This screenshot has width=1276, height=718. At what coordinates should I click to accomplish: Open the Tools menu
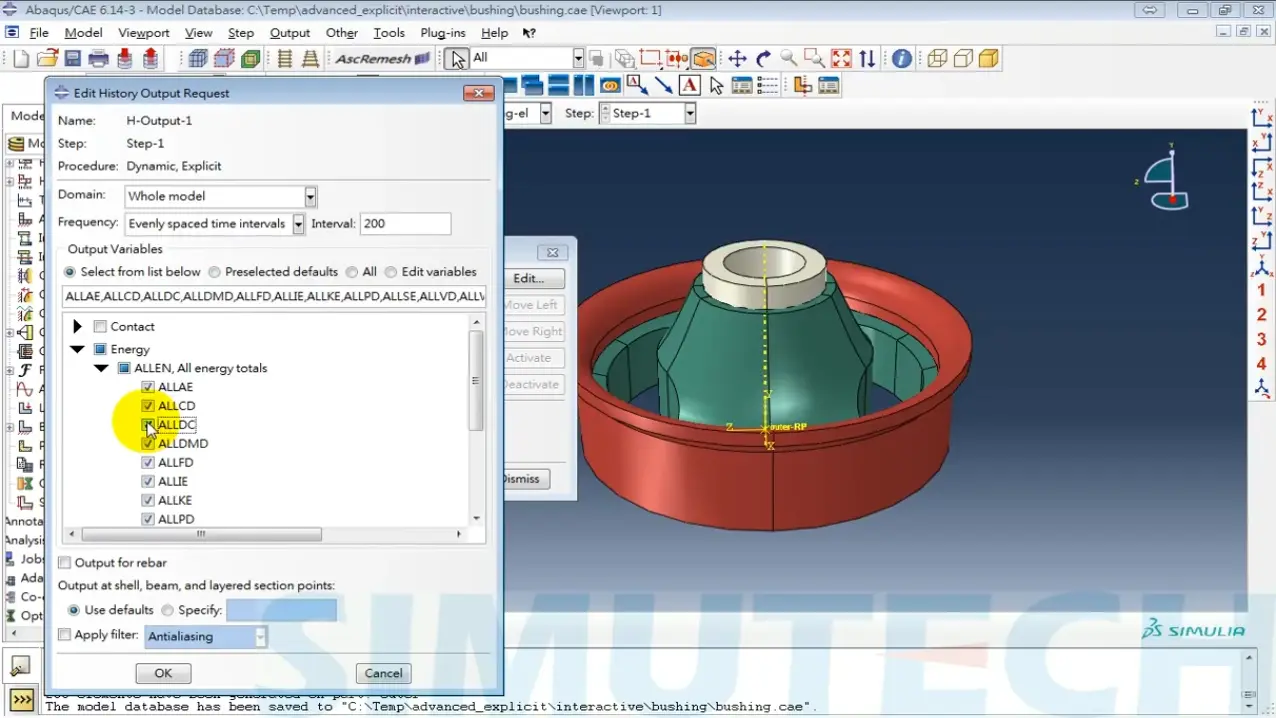(389, 33)
